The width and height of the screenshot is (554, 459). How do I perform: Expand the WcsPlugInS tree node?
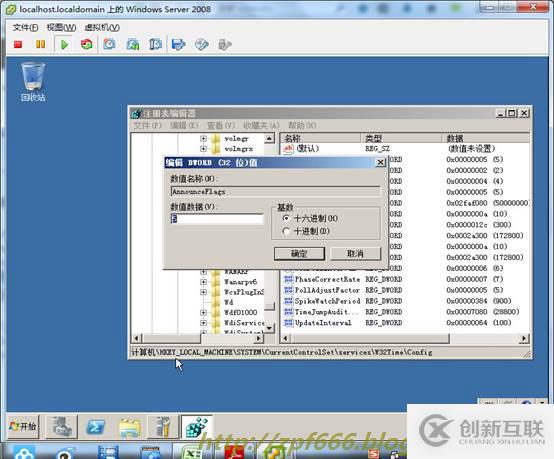click(x=203, y=292)
